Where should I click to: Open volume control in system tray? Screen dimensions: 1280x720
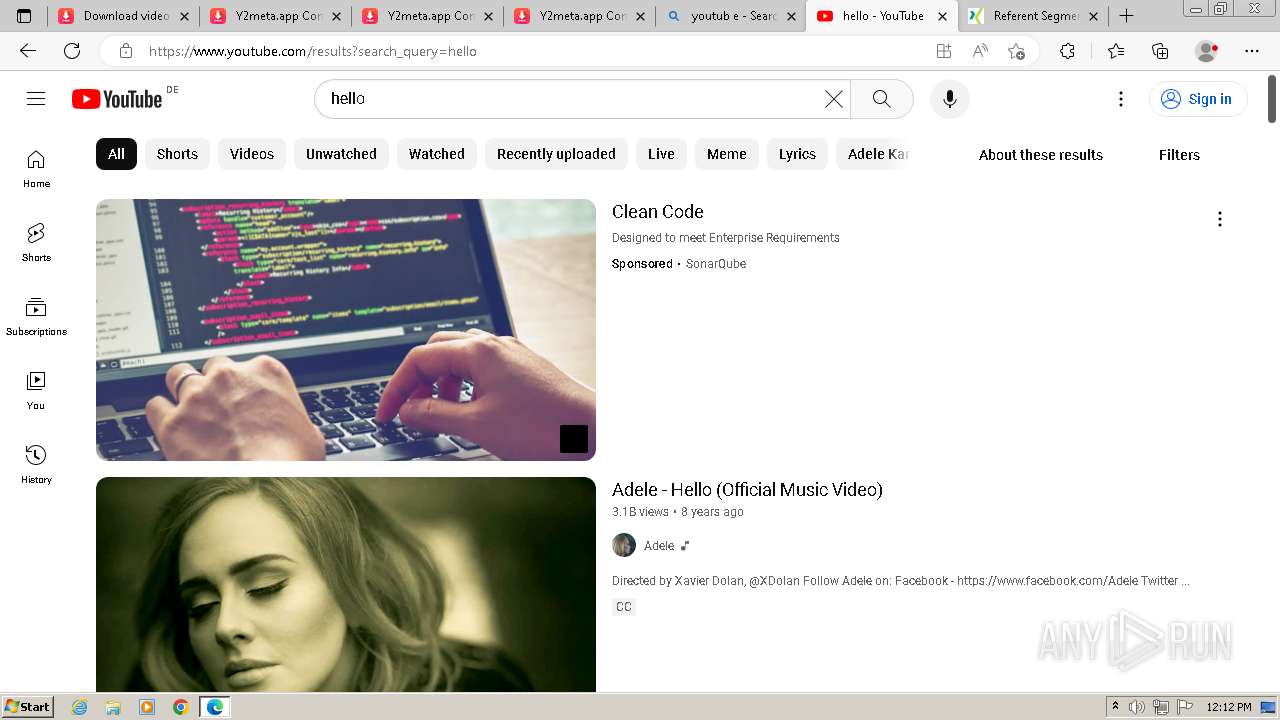[1137, 707]
